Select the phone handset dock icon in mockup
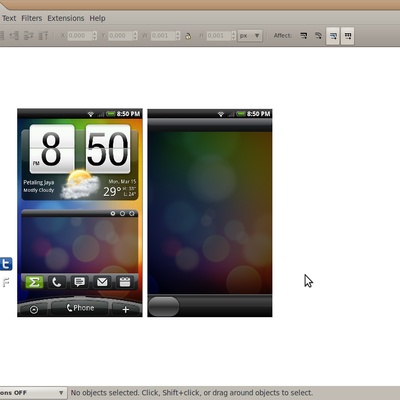 (57, 282)
